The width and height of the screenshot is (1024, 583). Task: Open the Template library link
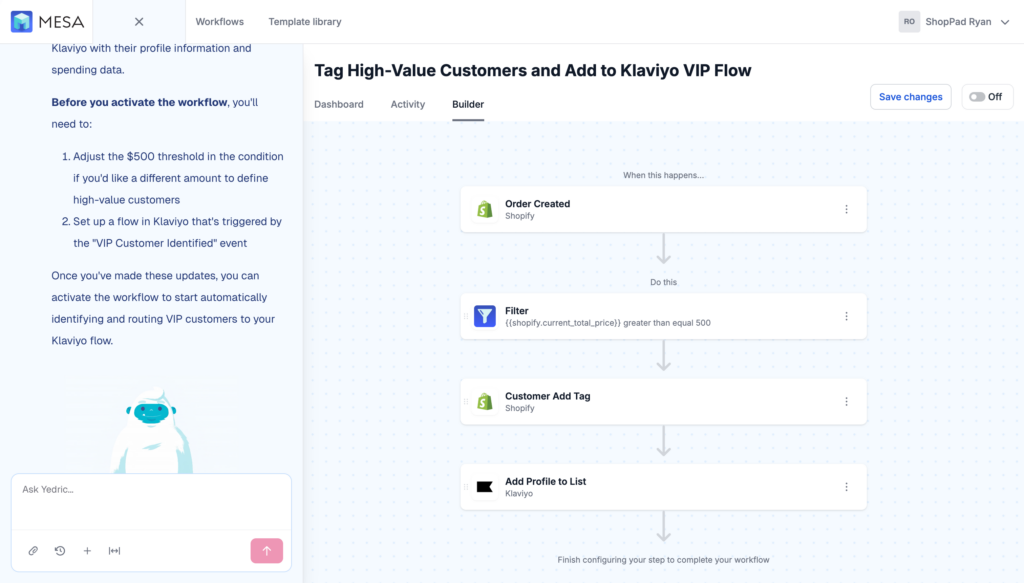(x=305, y=21)
